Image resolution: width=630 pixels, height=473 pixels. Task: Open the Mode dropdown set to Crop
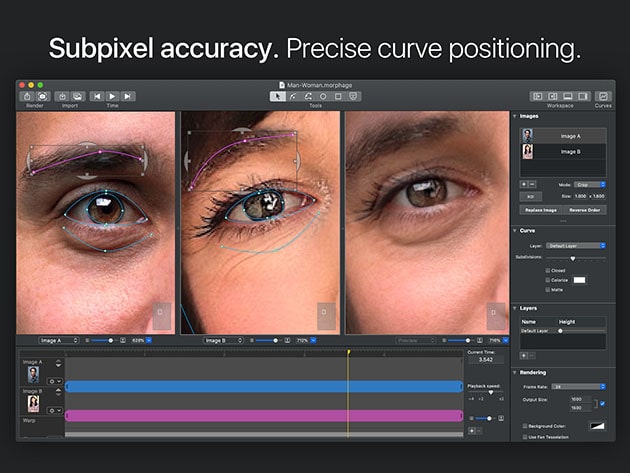click(x=589, y=184)
